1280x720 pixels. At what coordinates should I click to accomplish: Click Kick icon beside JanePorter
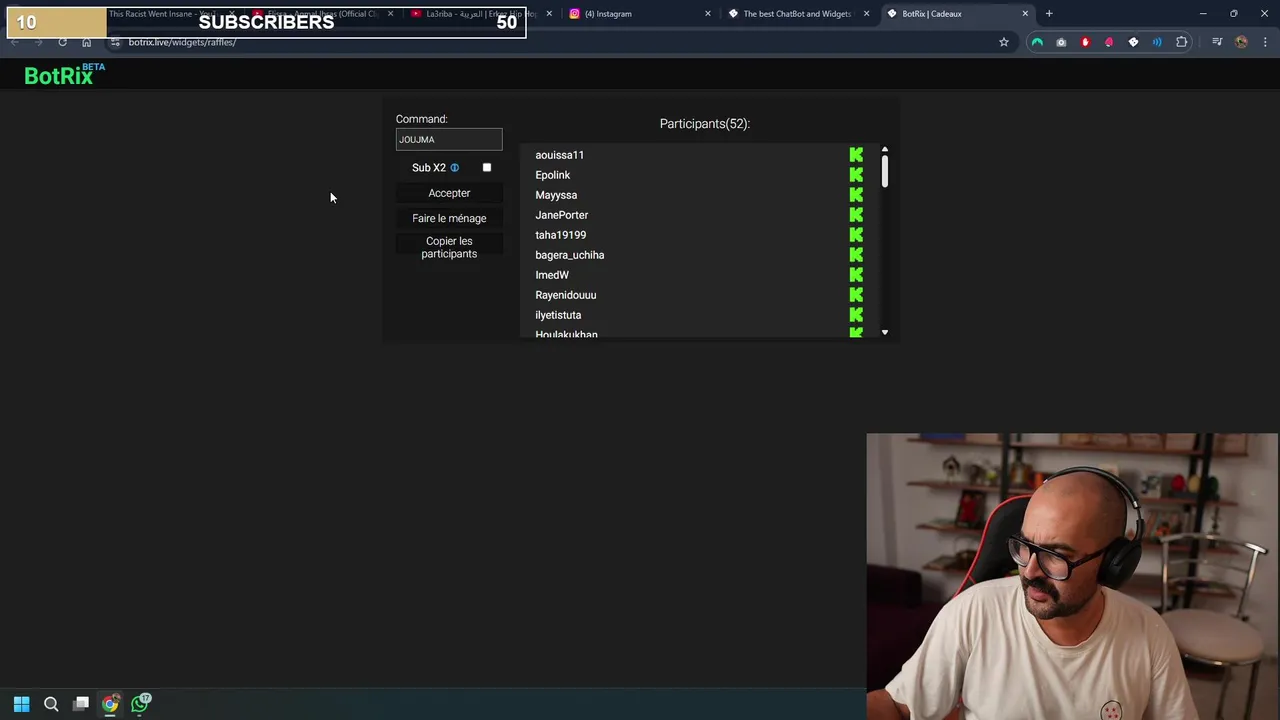tap(856, 215)
